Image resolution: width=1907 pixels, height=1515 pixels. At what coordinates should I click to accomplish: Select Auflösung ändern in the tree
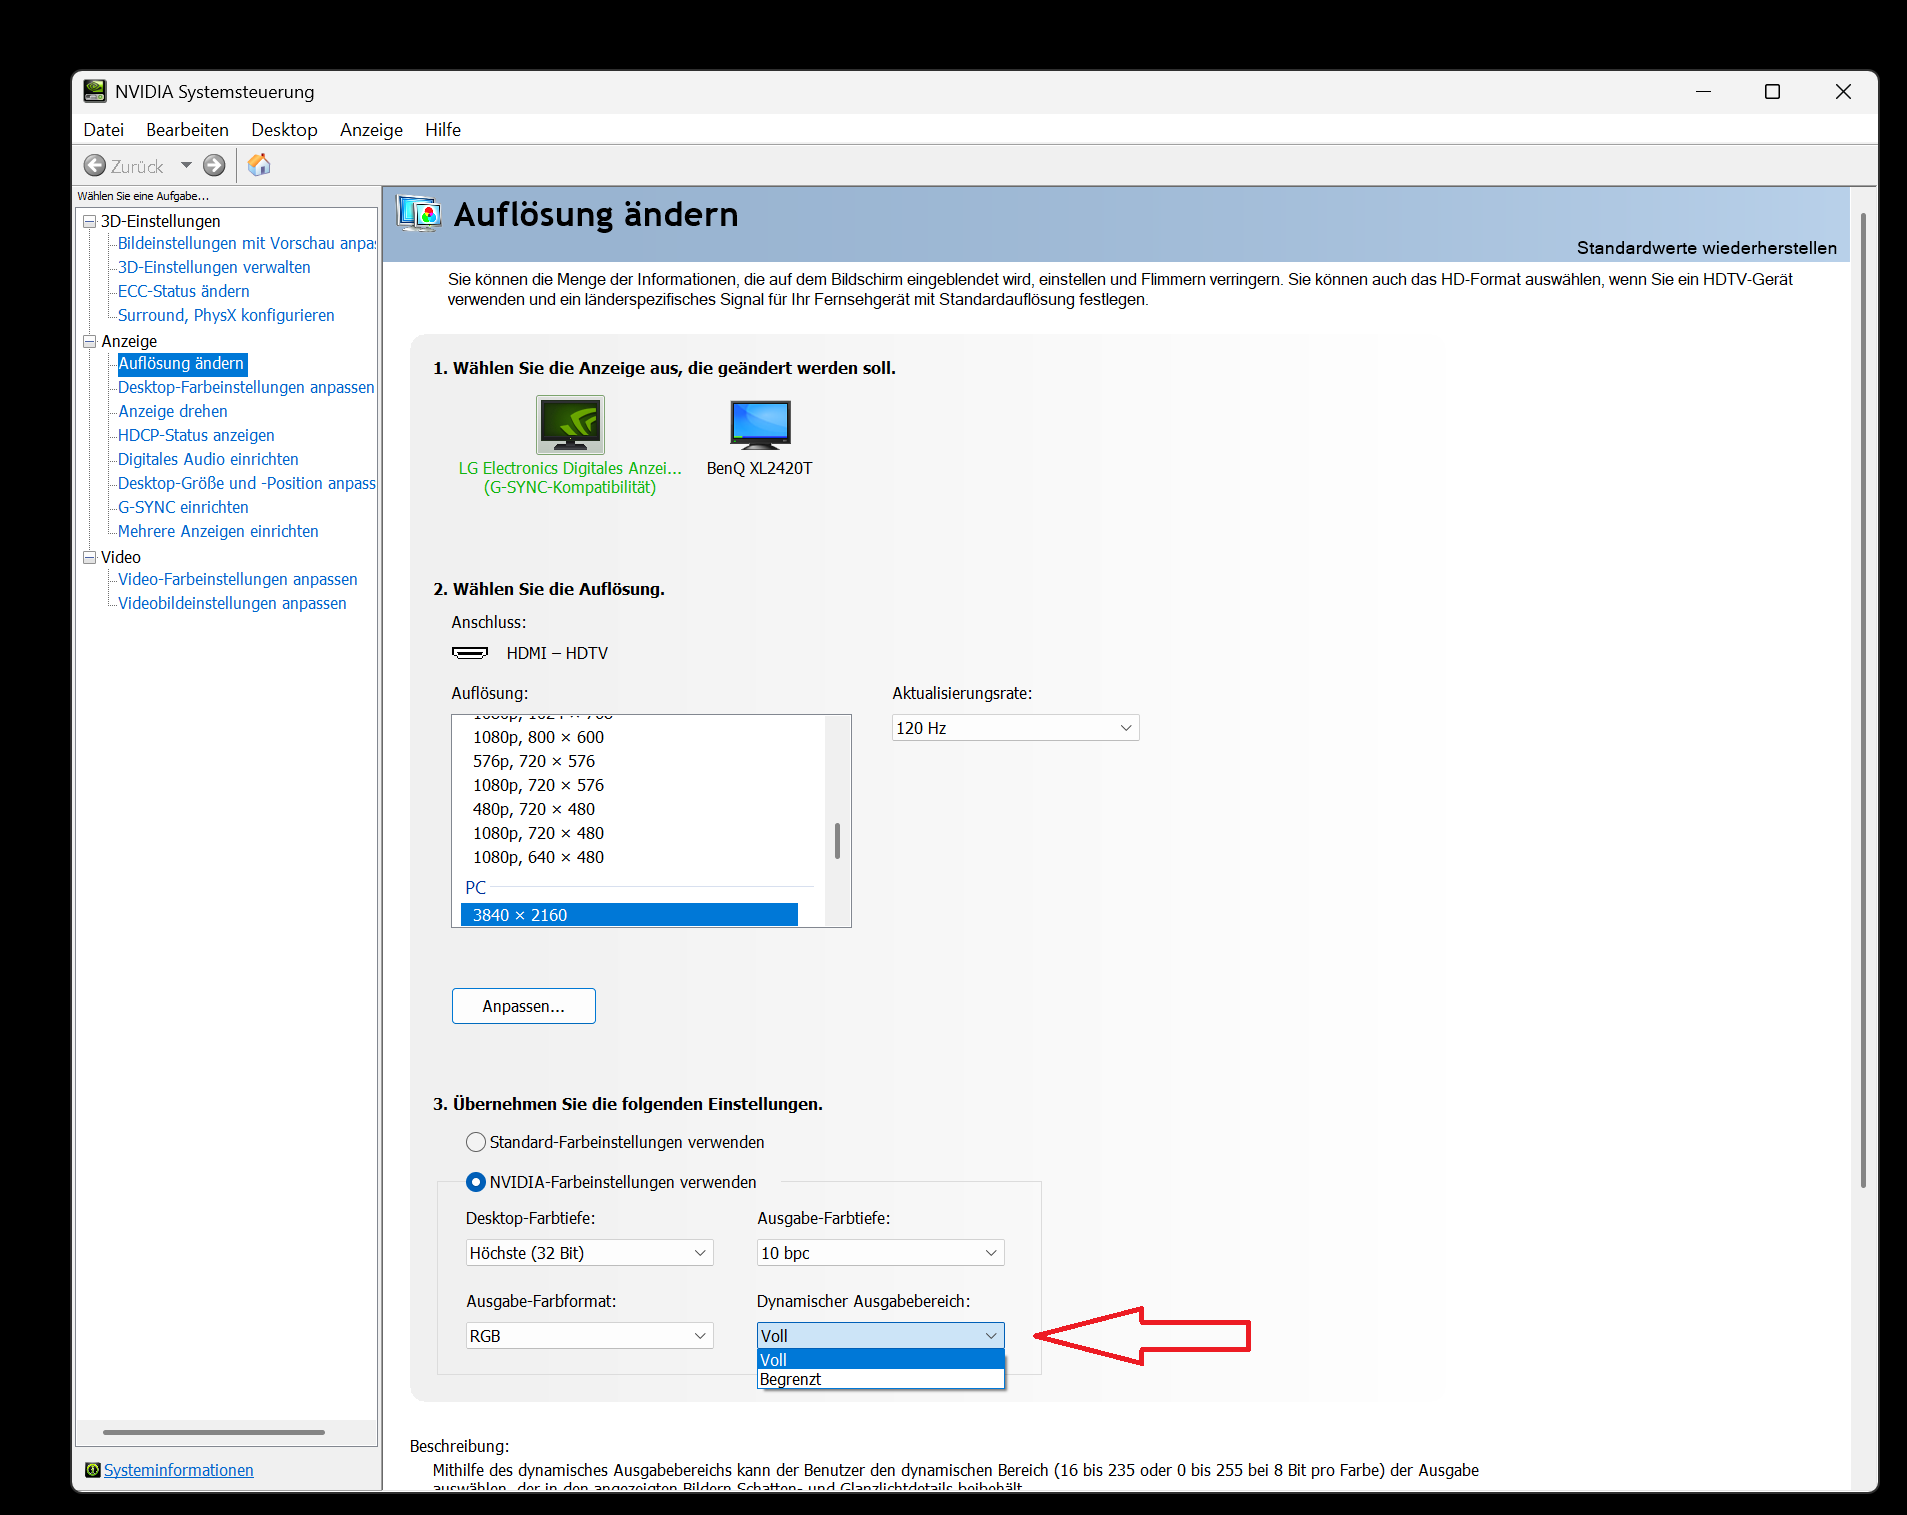[x=182, y=364]
